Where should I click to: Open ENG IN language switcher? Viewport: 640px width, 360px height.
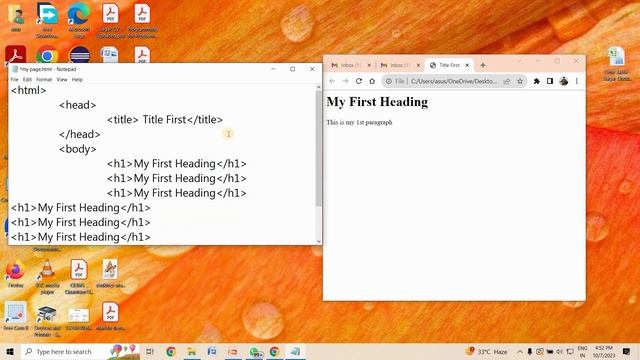(582, 351)
